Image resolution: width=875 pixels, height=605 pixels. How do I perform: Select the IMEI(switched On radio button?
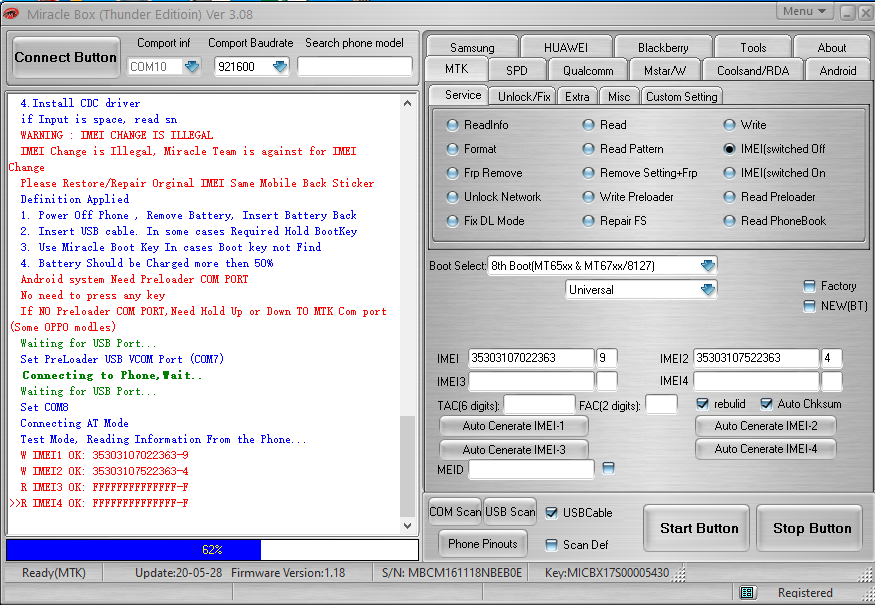pos(729,173)
